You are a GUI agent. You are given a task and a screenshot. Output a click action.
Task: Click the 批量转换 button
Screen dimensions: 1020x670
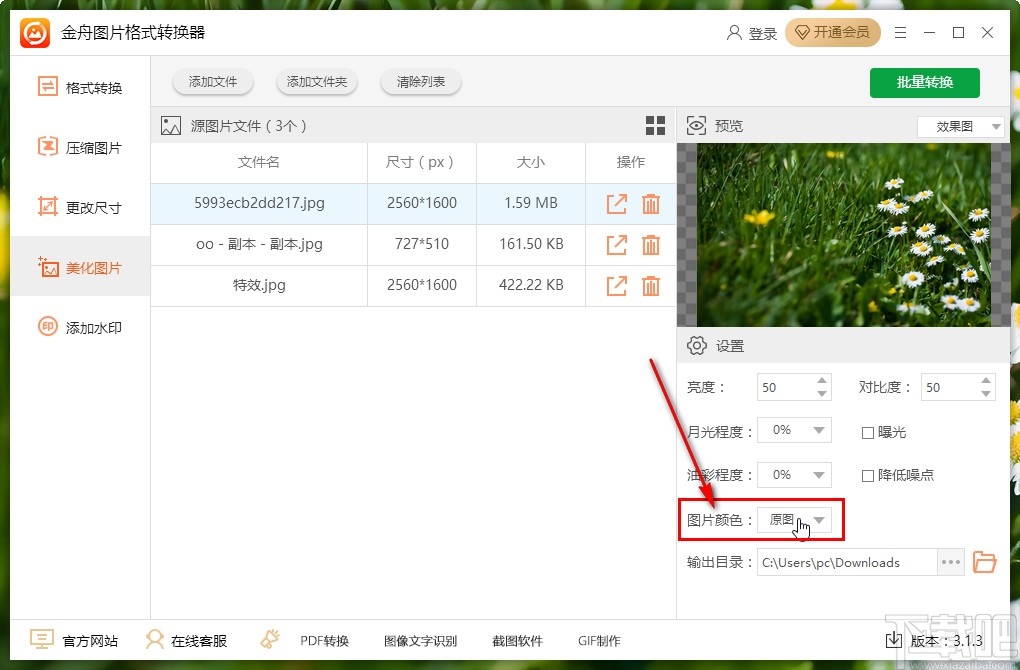(924, 83)
